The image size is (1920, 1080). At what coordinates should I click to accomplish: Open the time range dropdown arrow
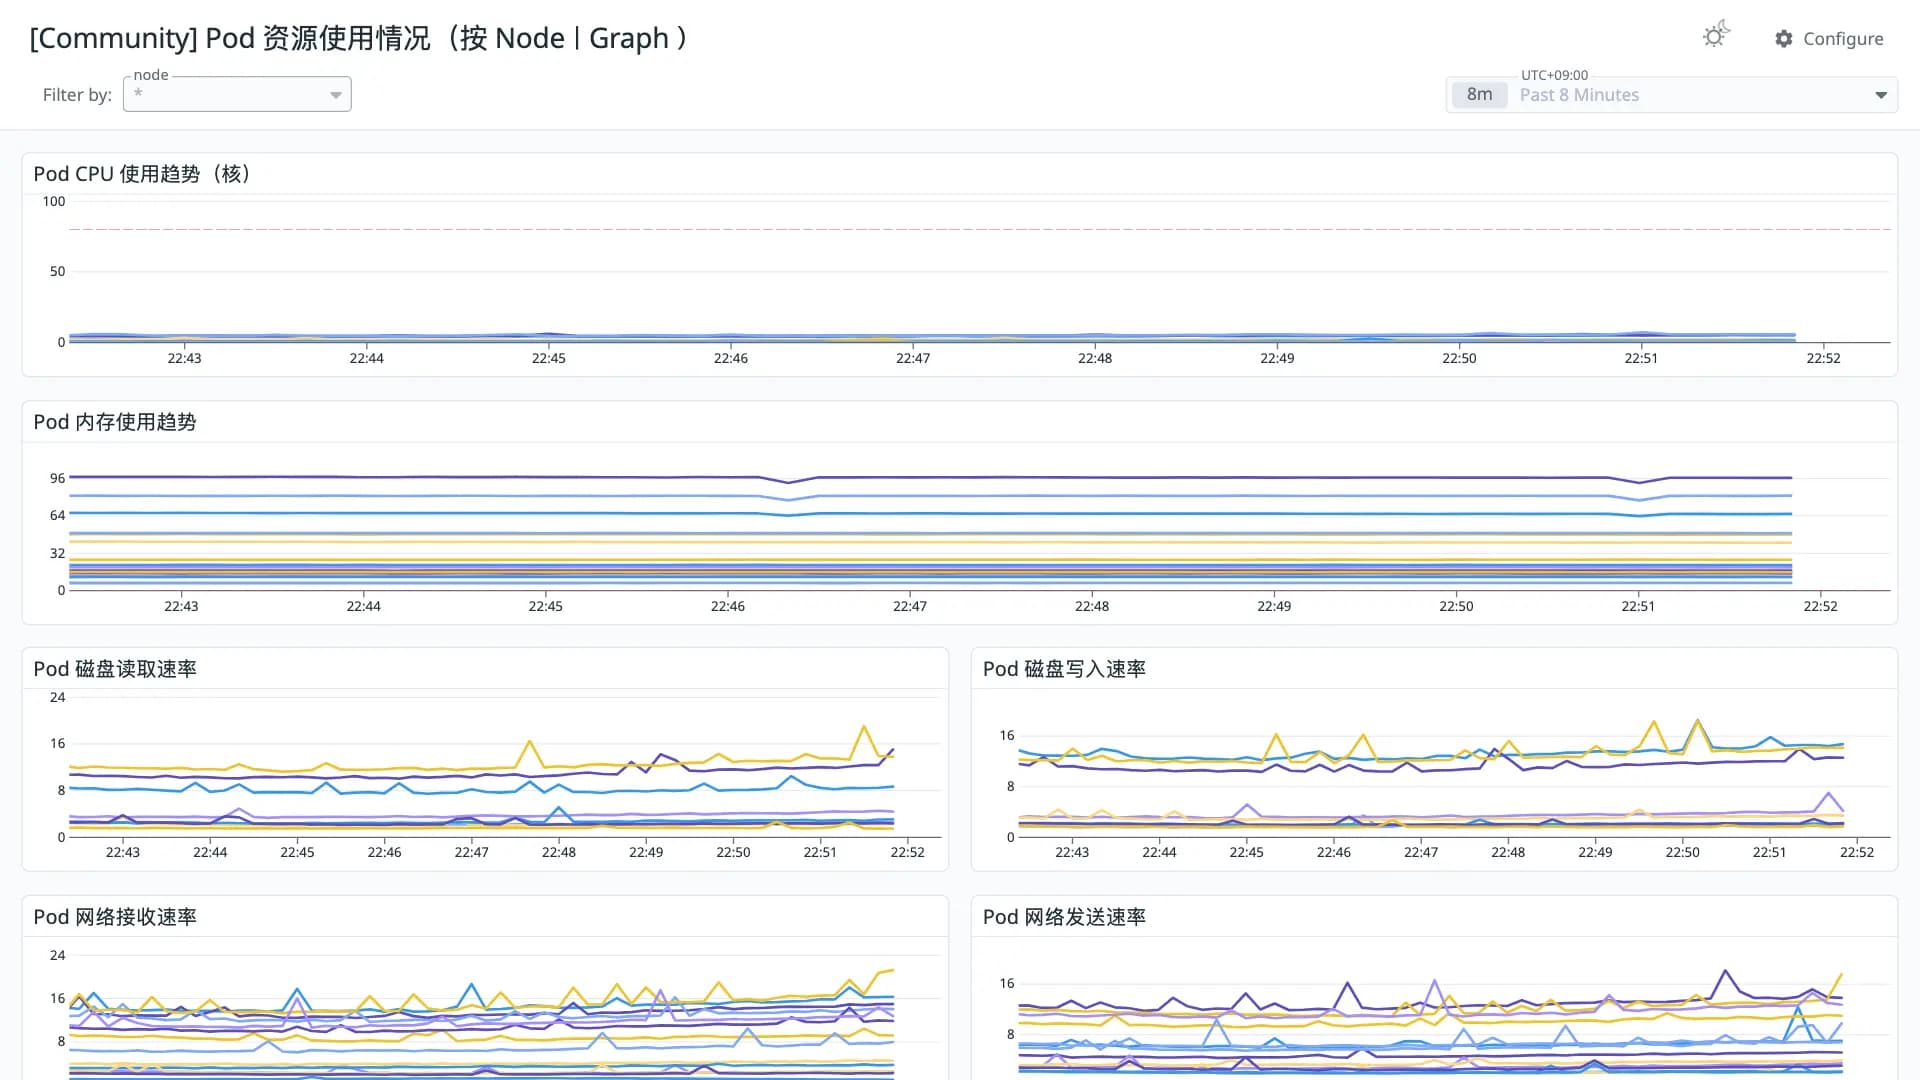tap(1881, 95)
